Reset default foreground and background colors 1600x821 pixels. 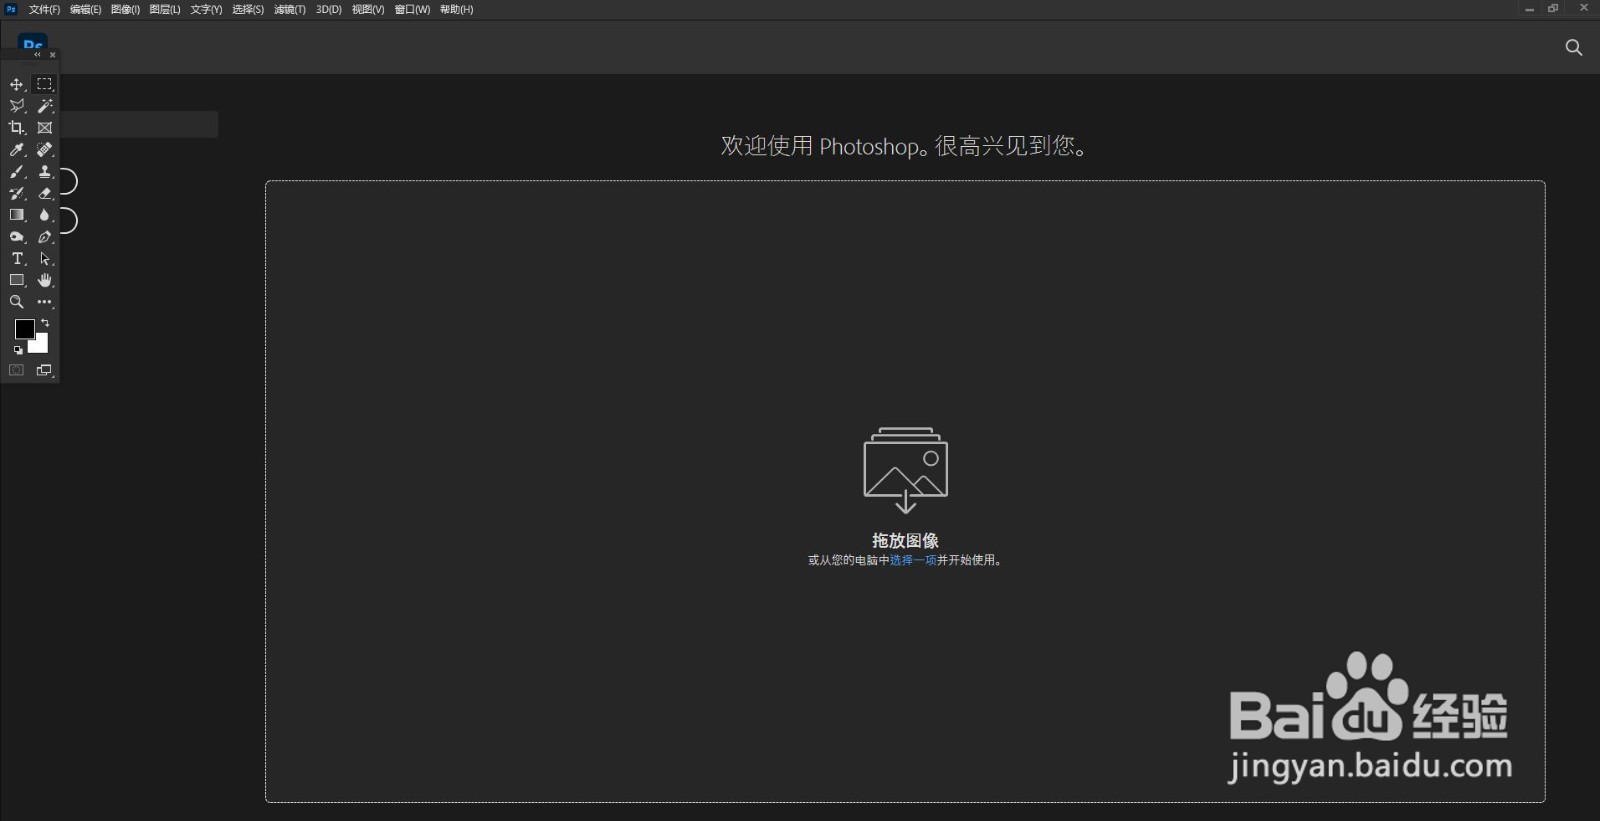18,351
